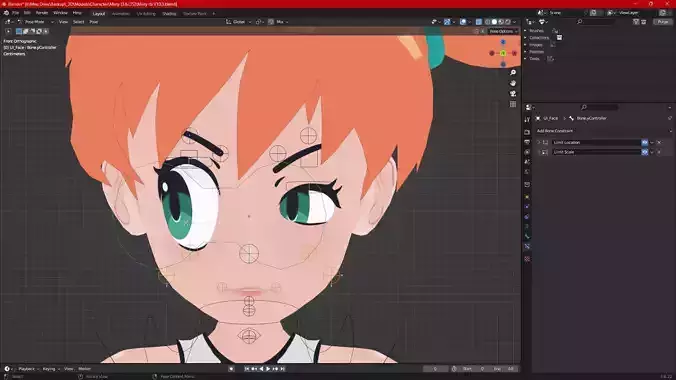Viewport: 676px width, 380px height.
Task: Choose the set-new-selection mode icon
Action: tap(19, 31)
